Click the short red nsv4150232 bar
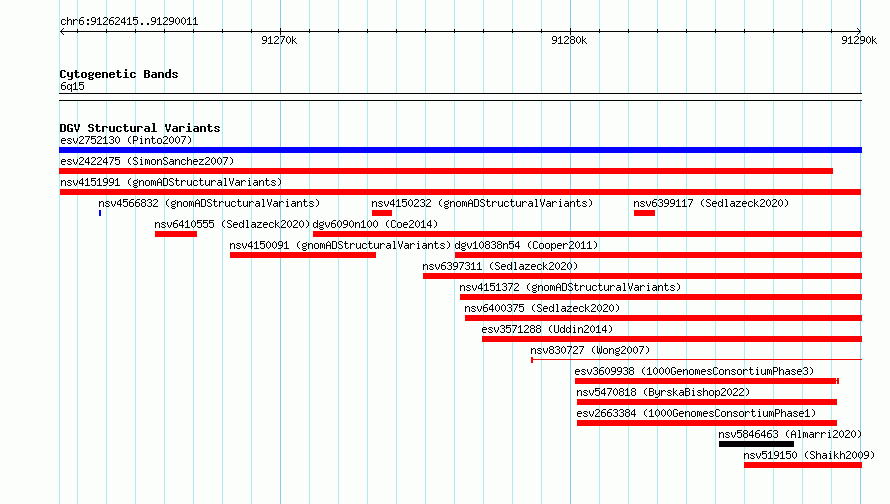This screenshot has width=890, height=504. (382, 213)
